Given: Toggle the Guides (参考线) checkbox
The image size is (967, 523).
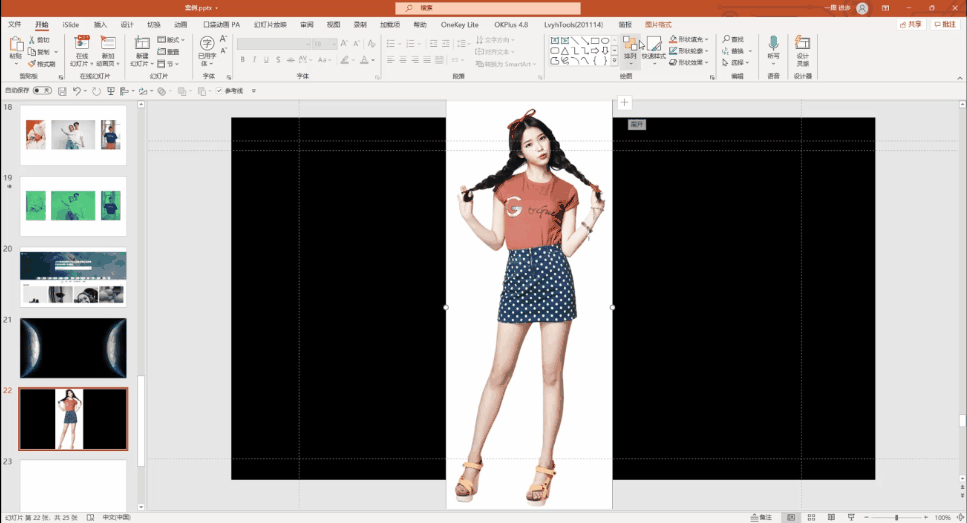Looking at the screenshot, I should point(219,91).
